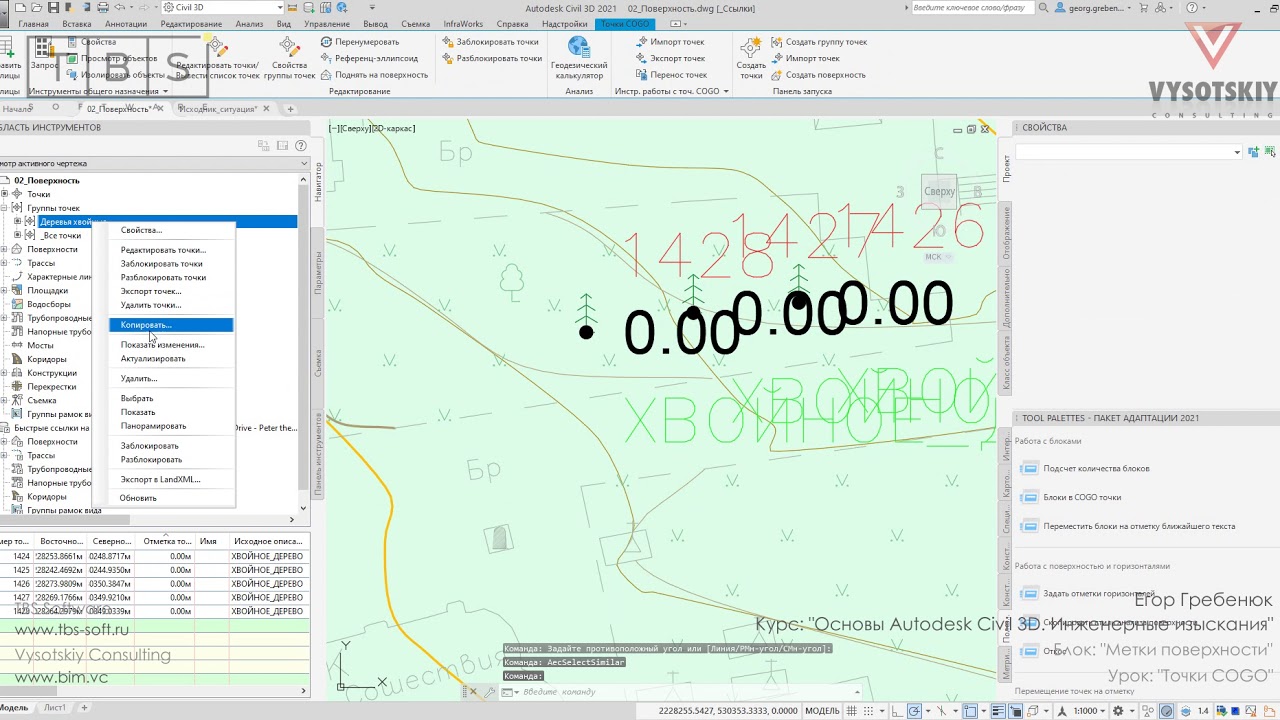Open the Главная ribbon tab

(33, 23)
